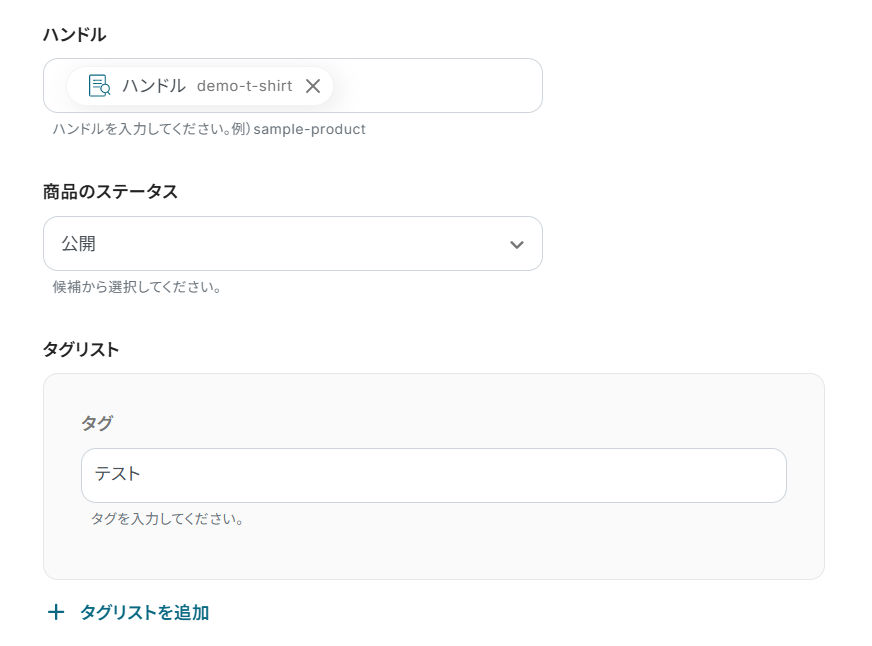Click the タグ field label

97,423
